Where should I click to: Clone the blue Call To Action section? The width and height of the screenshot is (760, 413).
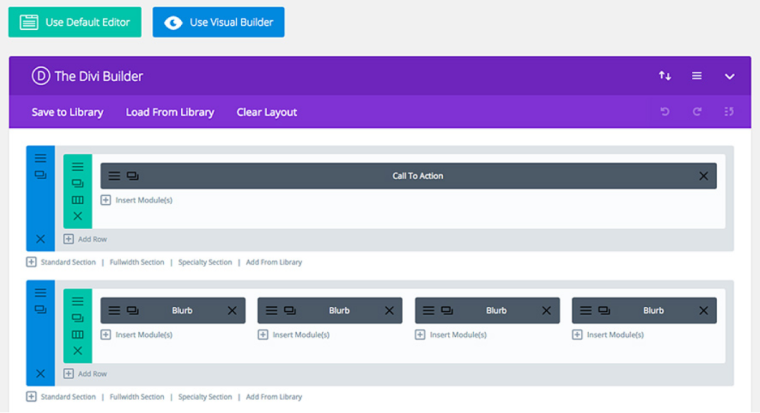pos(41,175)
